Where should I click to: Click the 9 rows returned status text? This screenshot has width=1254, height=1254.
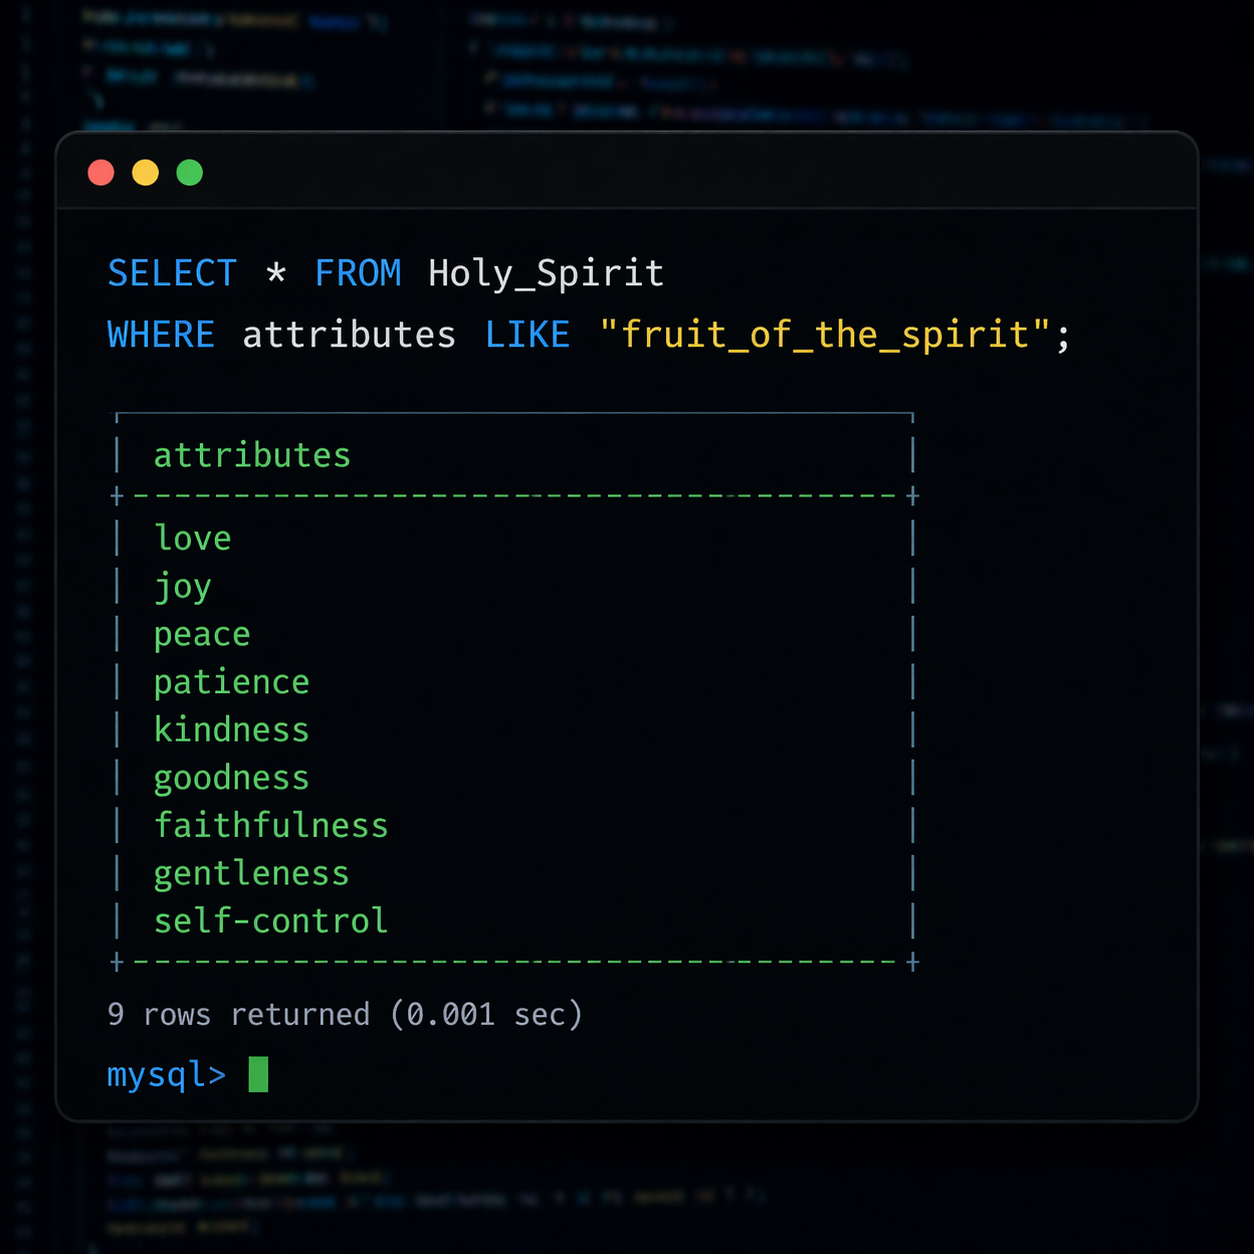pos(344,1015)
